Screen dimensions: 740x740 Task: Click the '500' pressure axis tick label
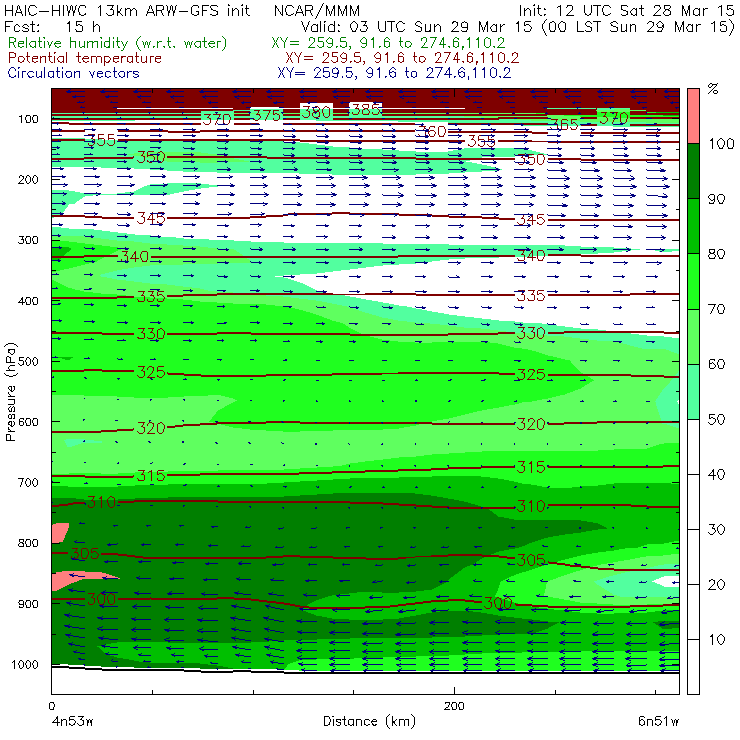point(28,362)
